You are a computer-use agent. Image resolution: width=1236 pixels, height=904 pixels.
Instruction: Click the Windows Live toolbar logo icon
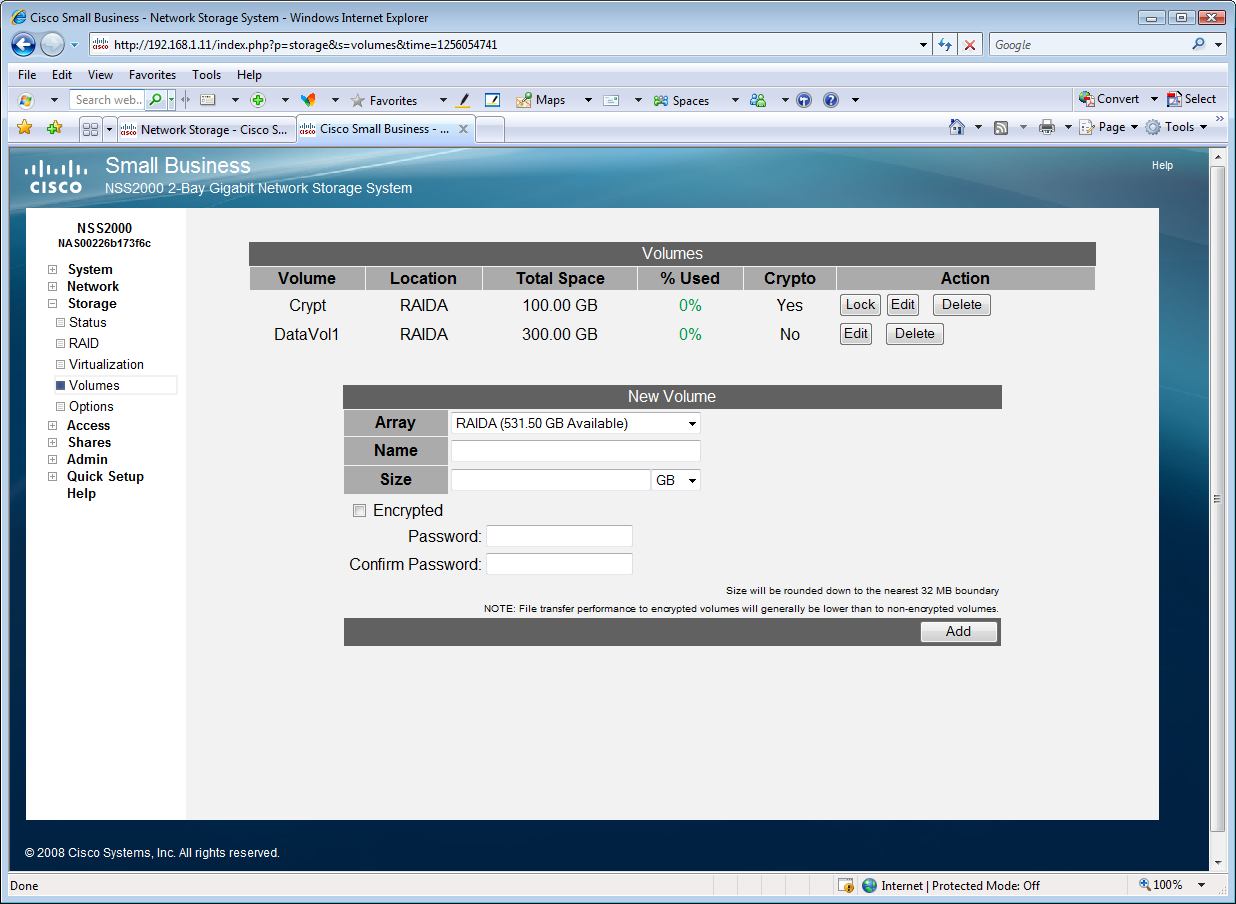click(x=26, y=100)
